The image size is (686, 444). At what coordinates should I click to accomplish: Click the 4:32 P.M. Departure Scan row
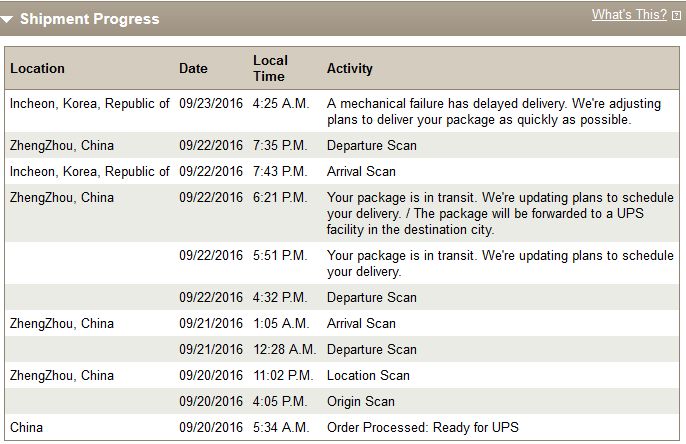click(371, 298)
